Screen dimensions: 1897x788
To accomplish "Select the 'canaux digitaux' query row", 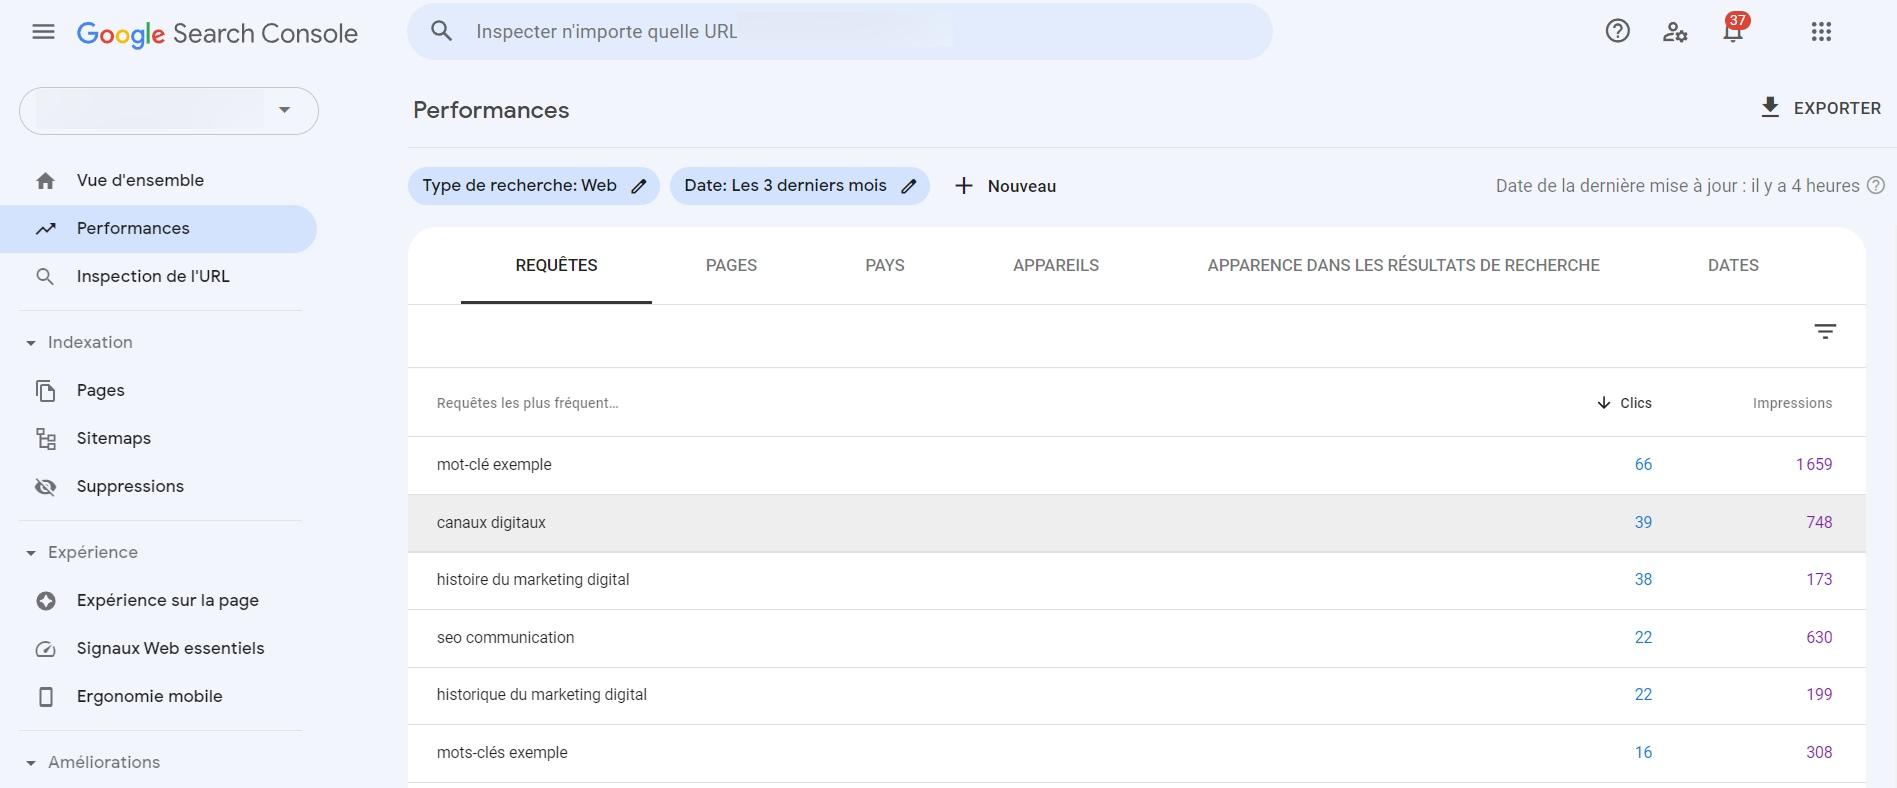I will point(1136,523).
